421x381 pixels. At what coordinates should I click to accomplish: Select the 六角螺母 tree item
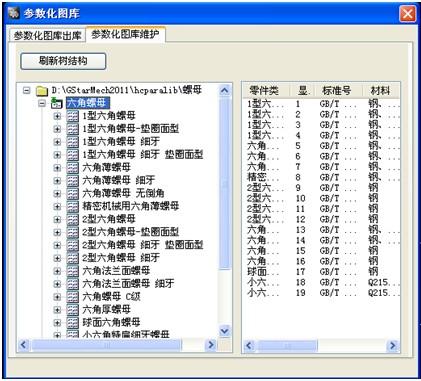click(x=87, y=103)
